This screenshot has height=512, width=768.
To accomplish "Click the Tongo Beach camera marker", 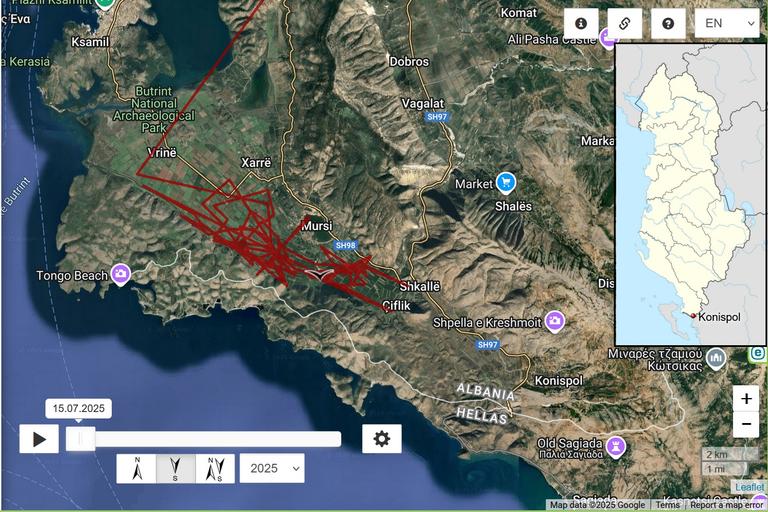I will click(120, 274).
